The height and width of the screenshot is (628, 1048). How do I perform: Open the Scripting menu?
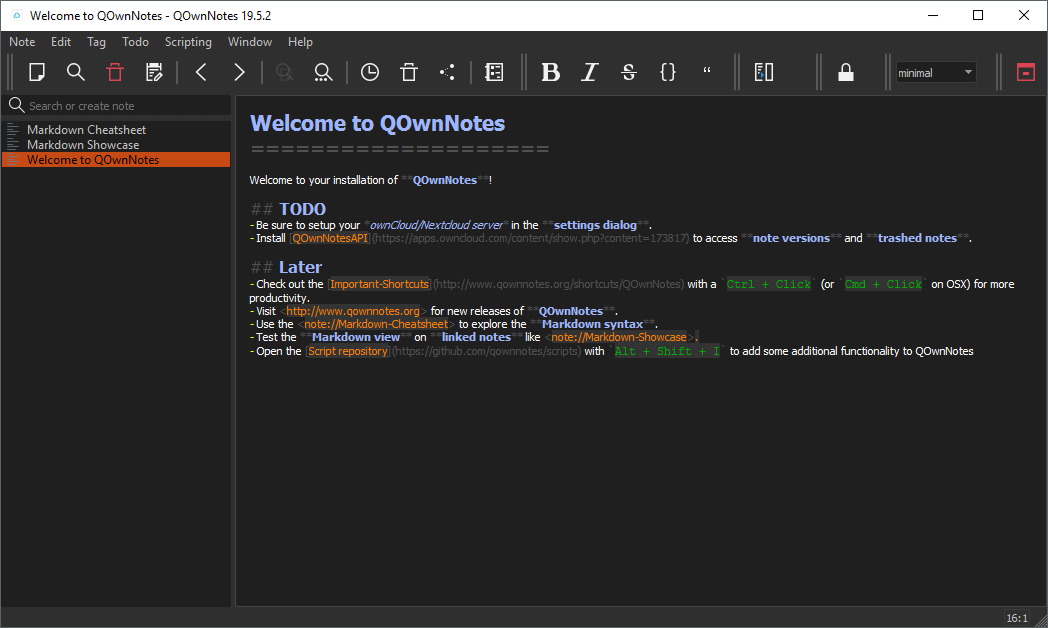(188, 42)
